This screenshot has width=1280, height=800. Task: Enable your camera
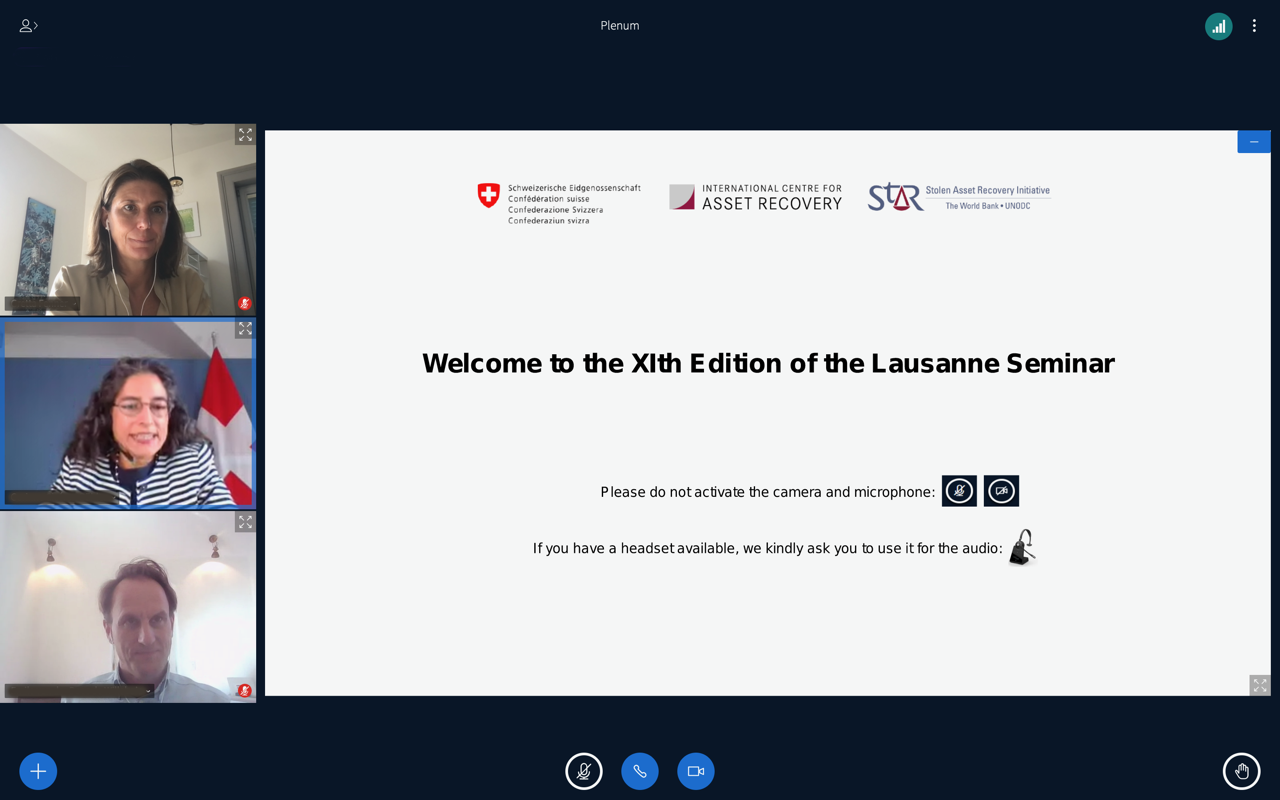click(x=696, y=771)
